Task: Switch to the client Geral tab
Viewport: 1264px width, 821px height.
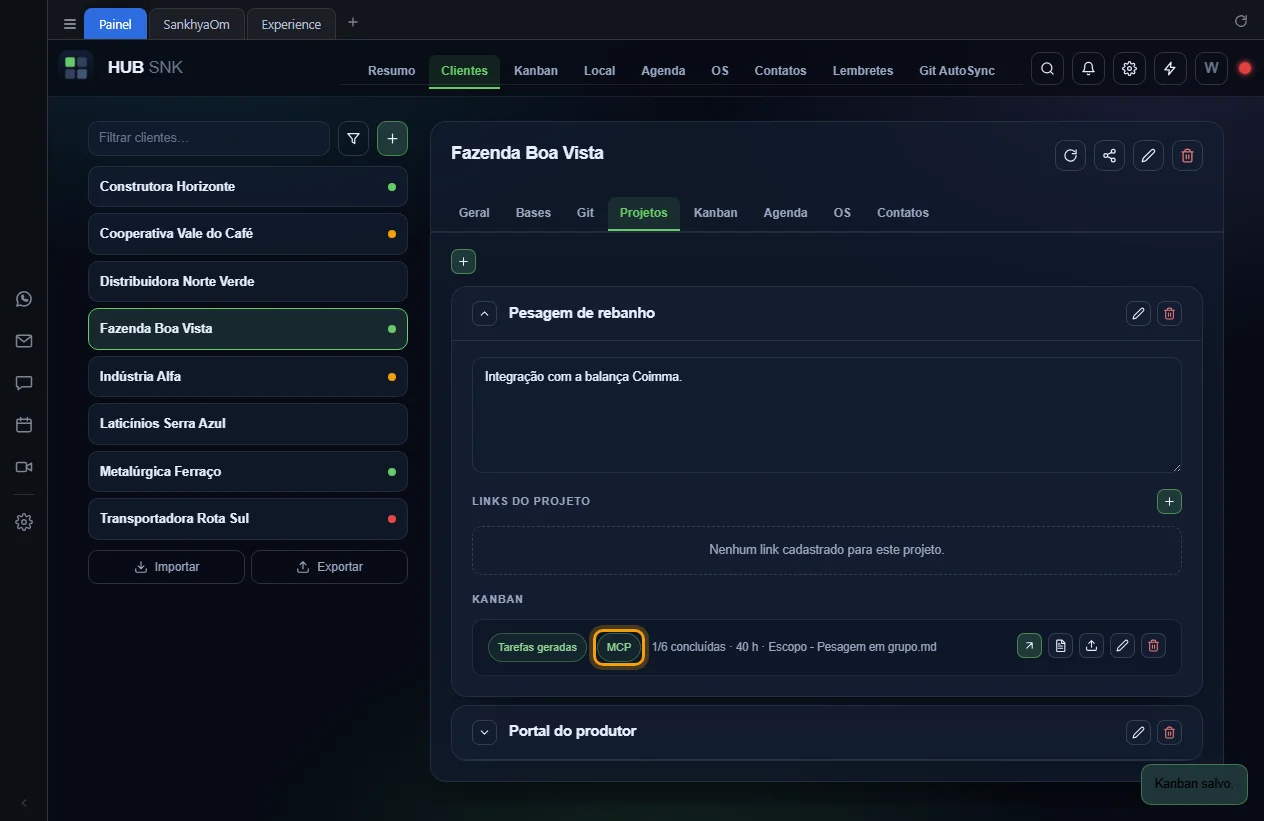Action: [x=474, y=213]
